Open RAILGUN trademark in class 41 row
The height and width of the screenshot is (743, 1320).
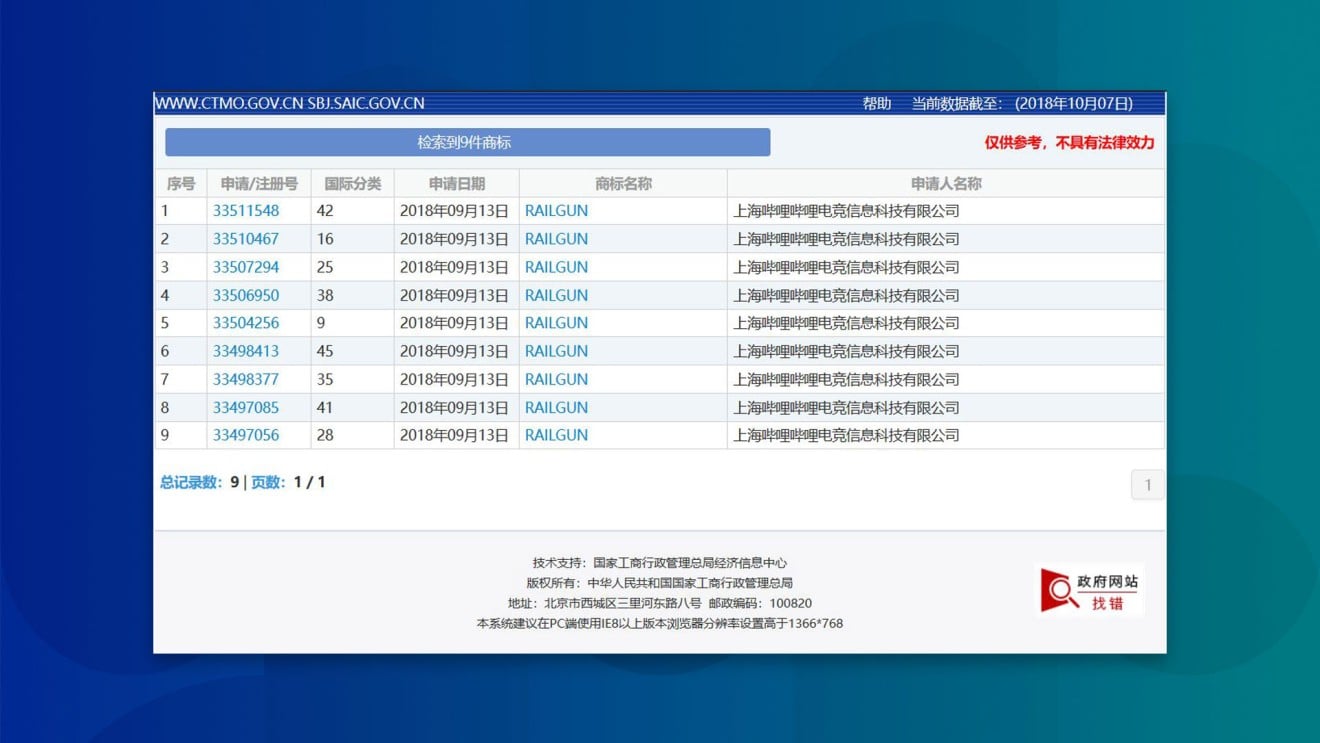[556, 407]
